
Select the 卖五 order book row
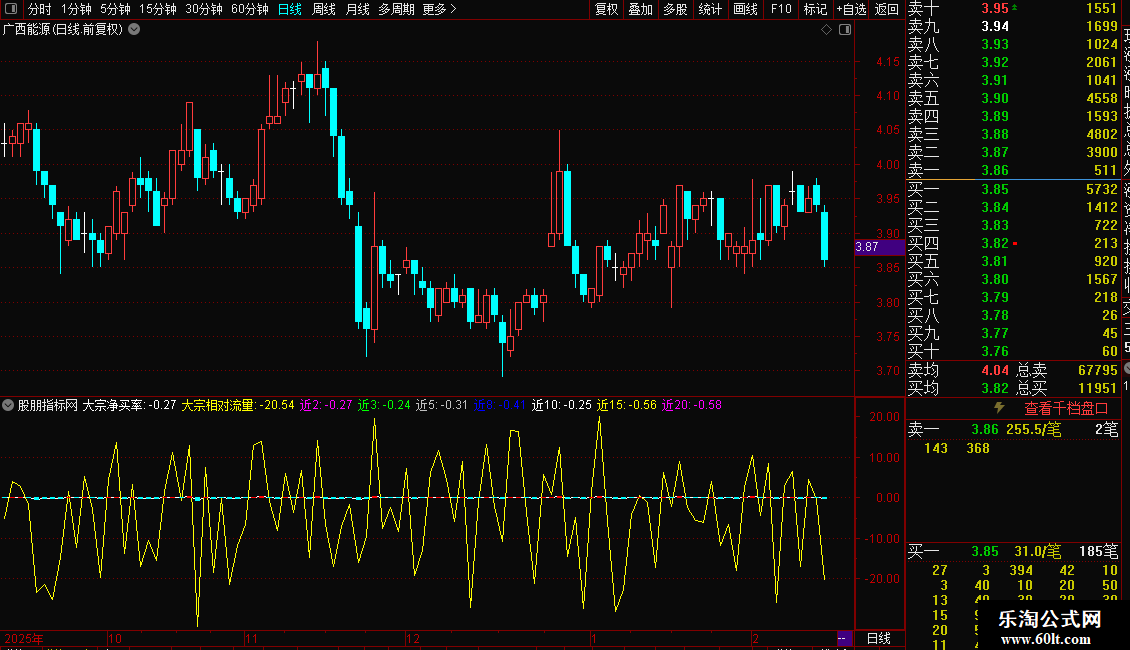click(1013, 98)
